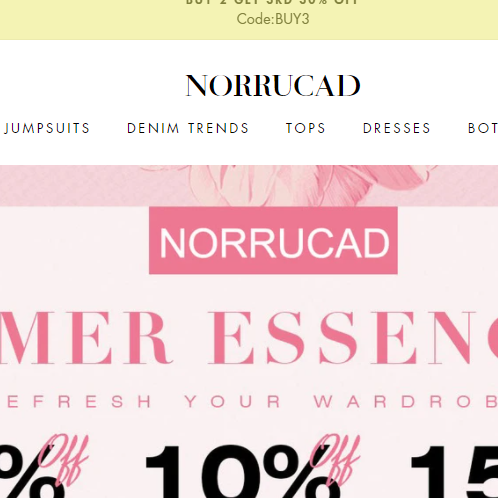Click the cursive Off beside leftmost percent sign
This screenshot has height=498, width=498.
63,459
